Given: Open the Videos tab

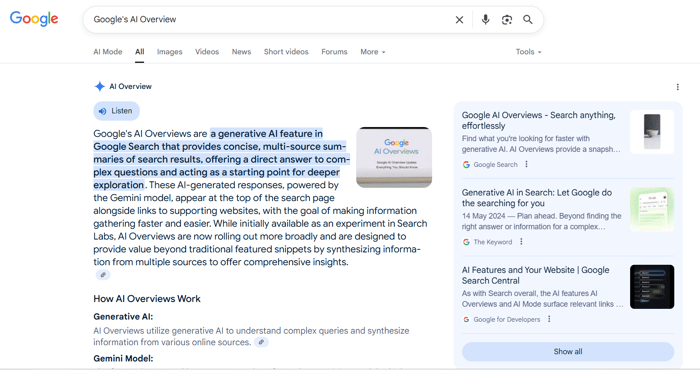Looking at the screenshot, I should click(x=207, y=52).
